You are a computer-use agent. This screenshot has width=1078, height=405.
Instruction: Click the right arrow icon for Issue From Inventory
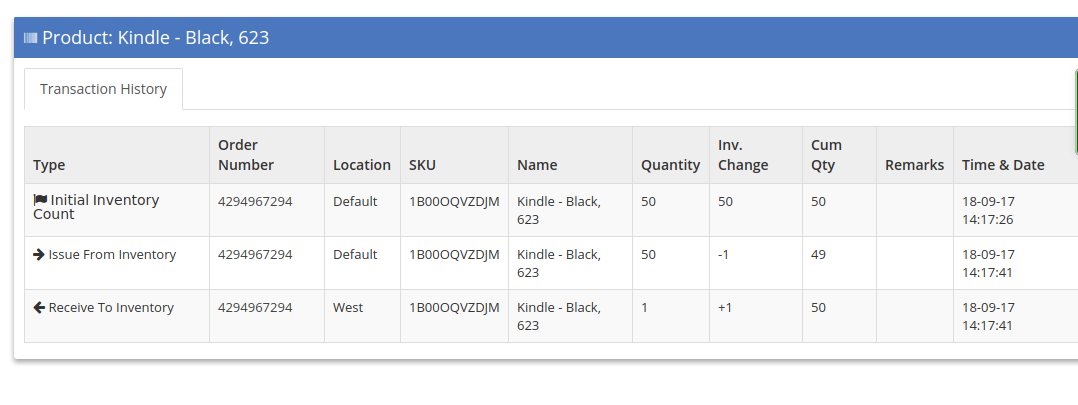[x=39, y=254]
